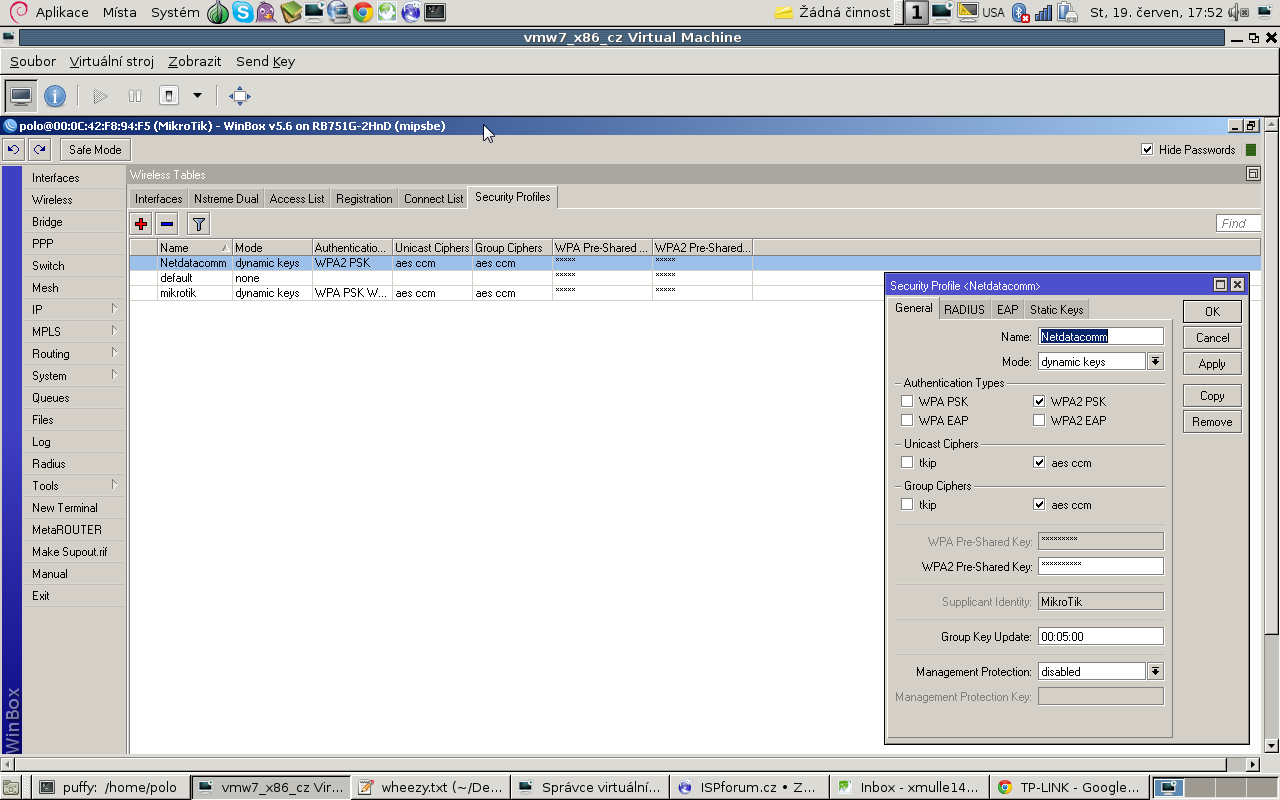The height and width of the screenshot is (800, 1280).
Task: Open the RADIUS tab in Security Profile
Action: point(964,310)
